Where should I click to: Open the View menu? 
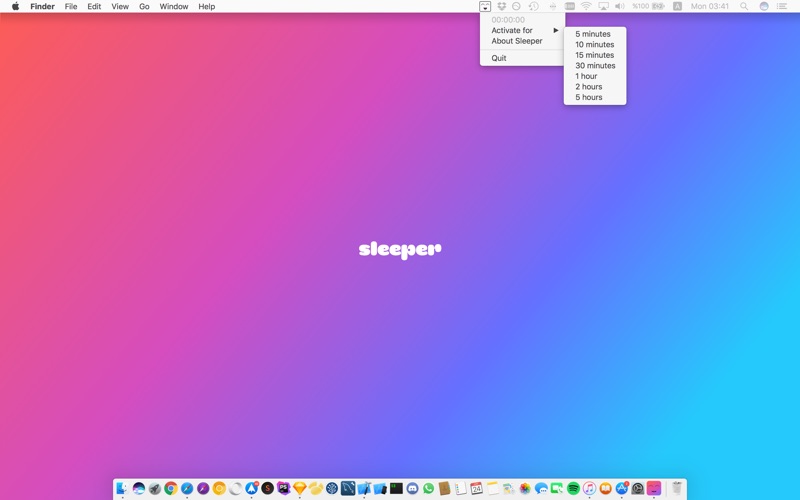pos(120,6)
